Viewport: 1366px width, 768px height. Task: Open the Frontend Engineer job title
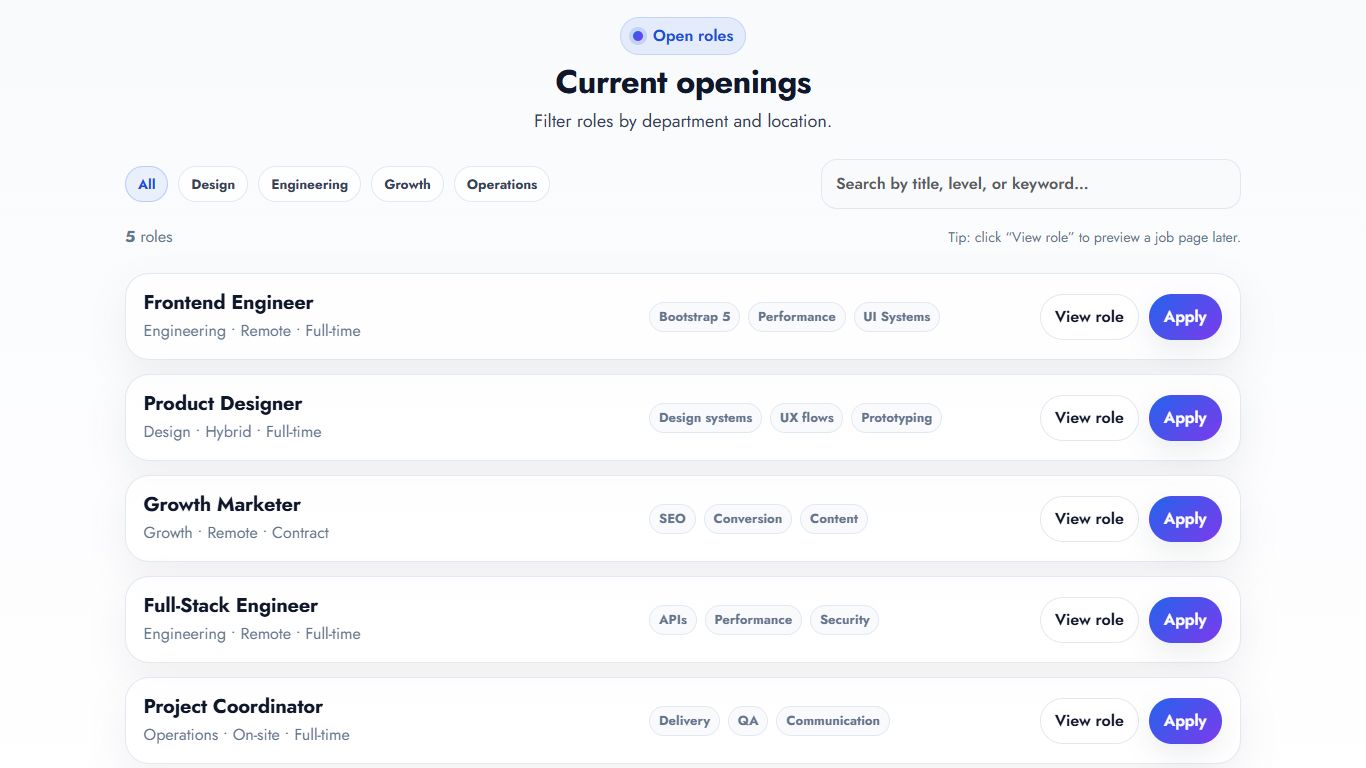click(x=228, y=302)
